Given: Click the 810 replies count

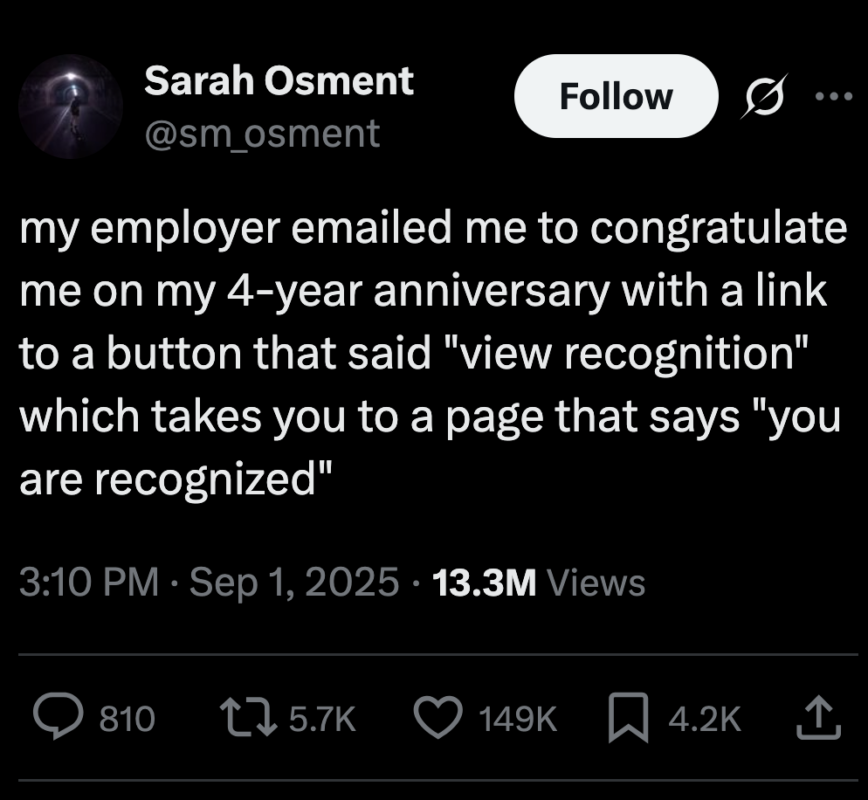Looking at the screenshot, I should 128,717.
